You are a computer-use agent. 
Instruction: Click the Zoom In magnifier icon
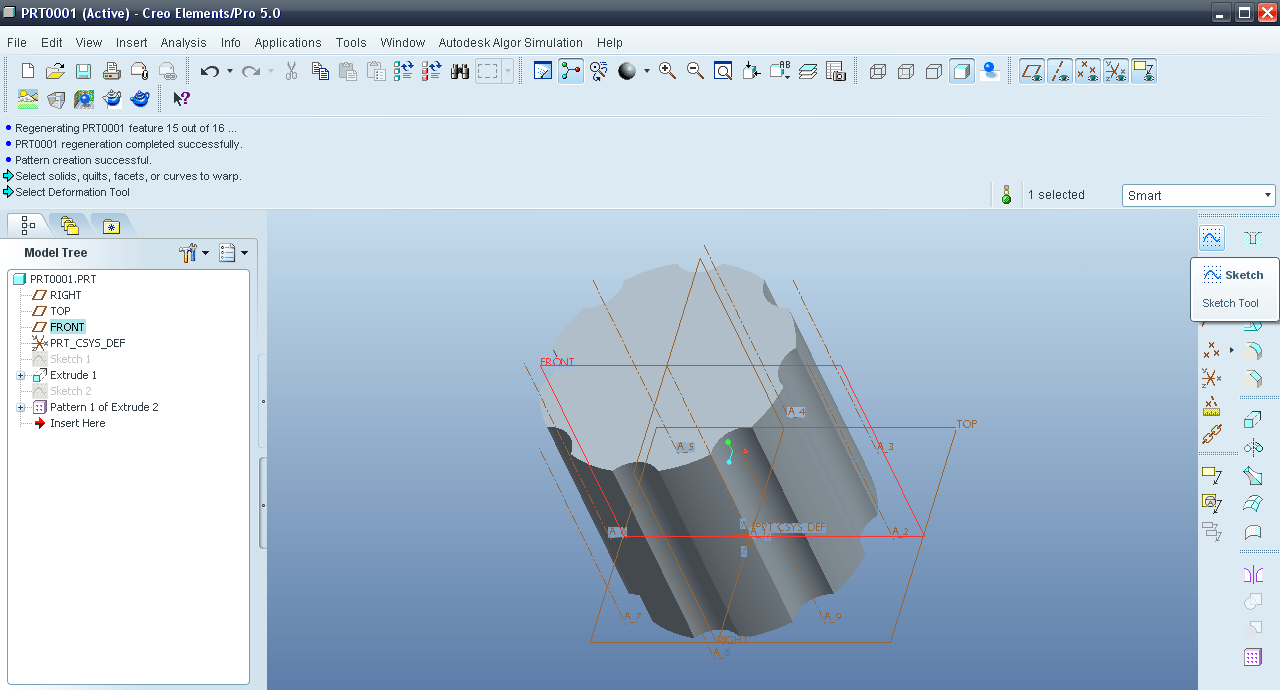[667, 71]
